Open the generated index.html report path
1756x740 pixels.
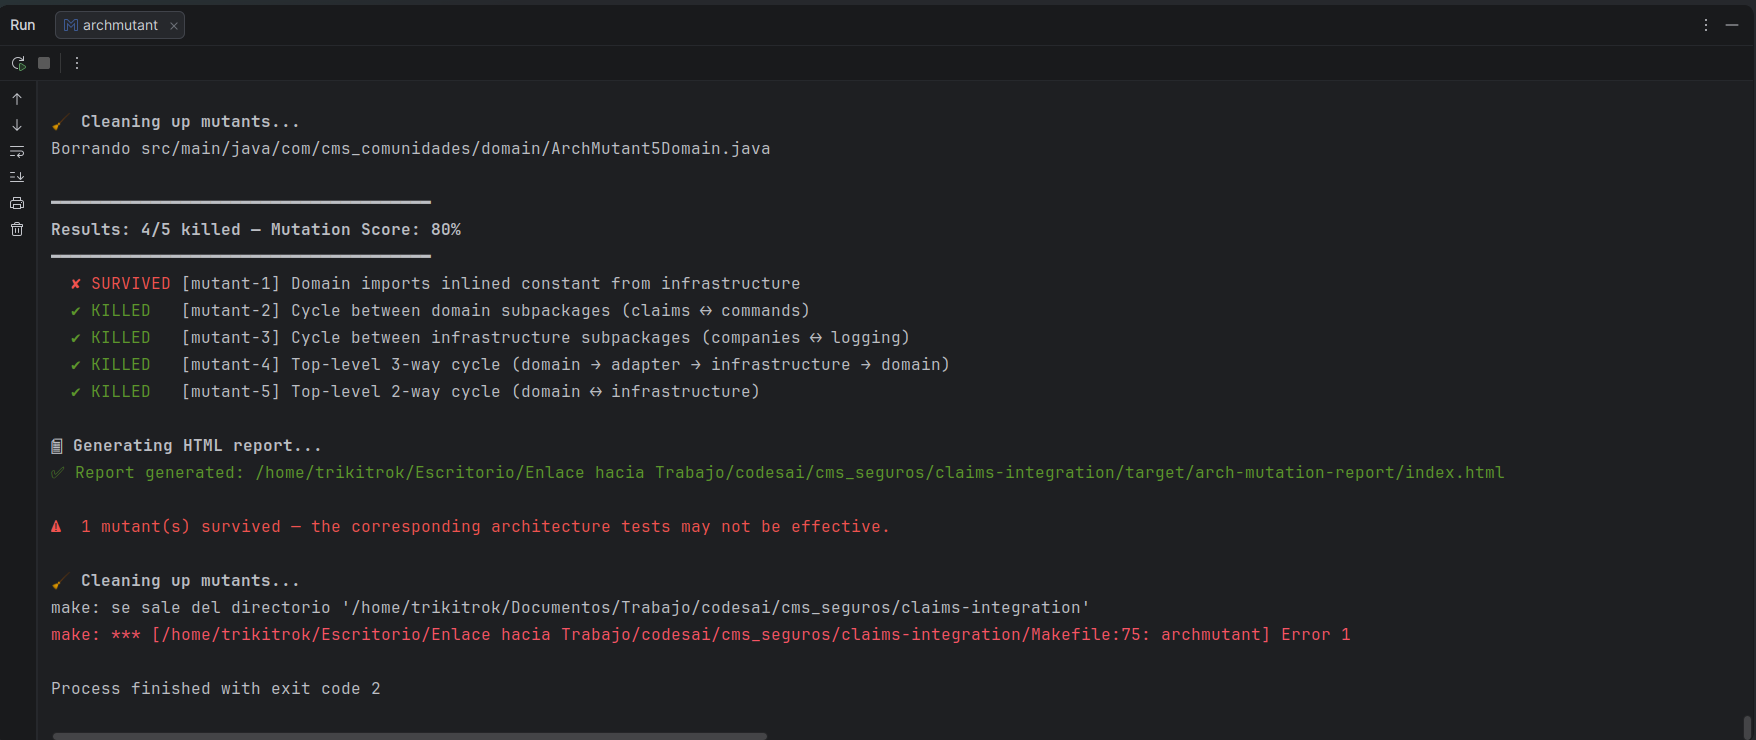coord(880,473)
